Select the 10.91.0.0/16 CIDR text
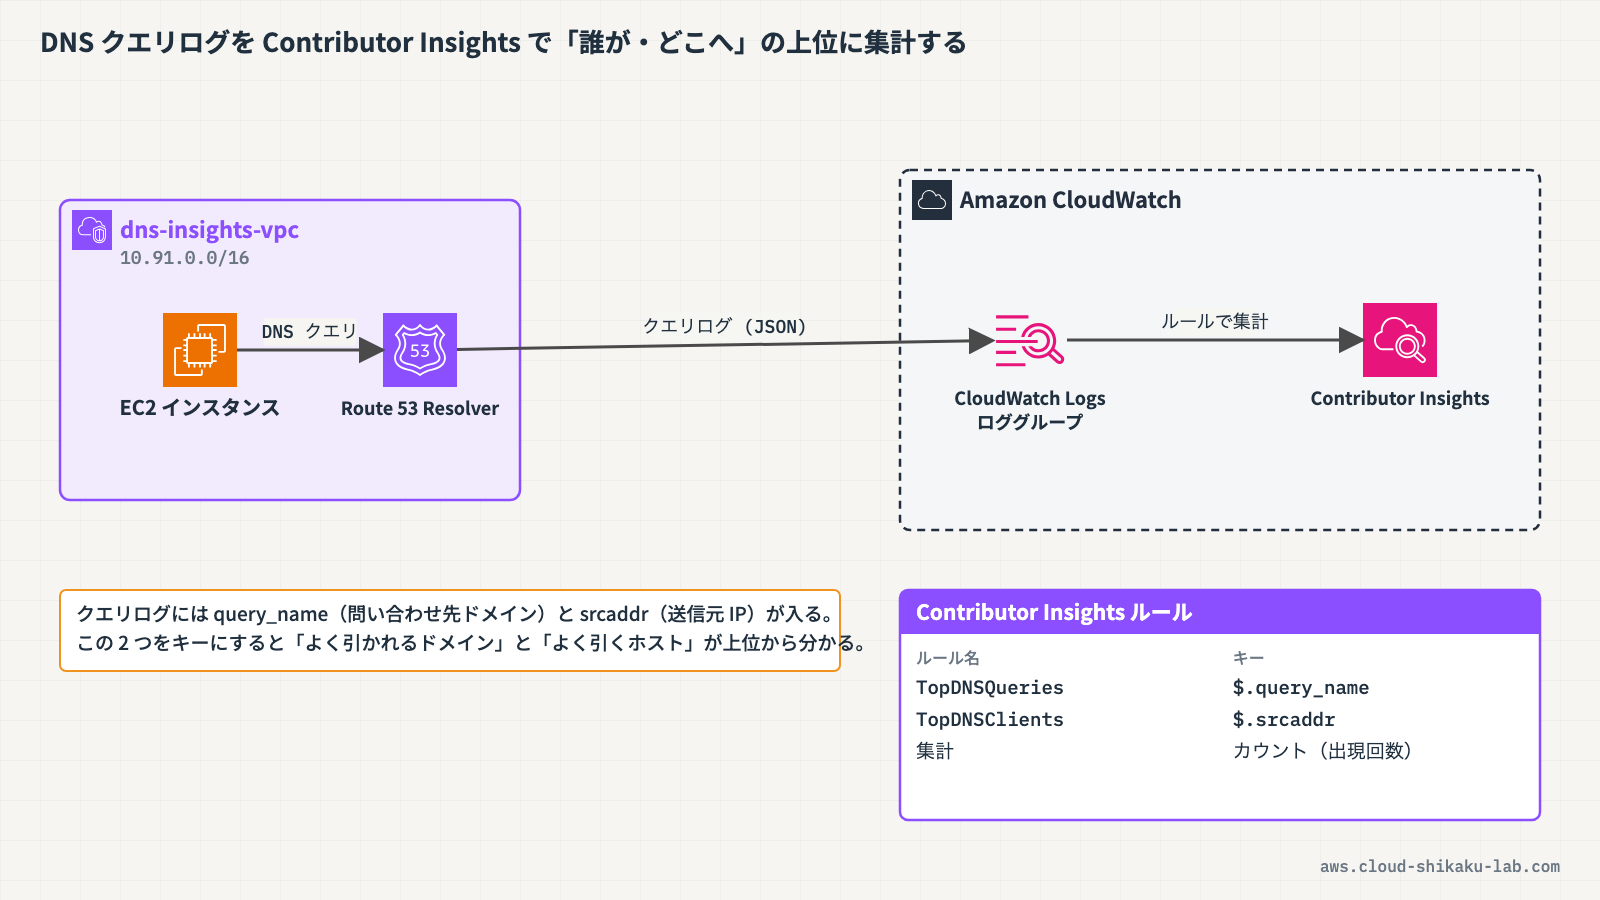The image size is (1600, 900). 185,258
